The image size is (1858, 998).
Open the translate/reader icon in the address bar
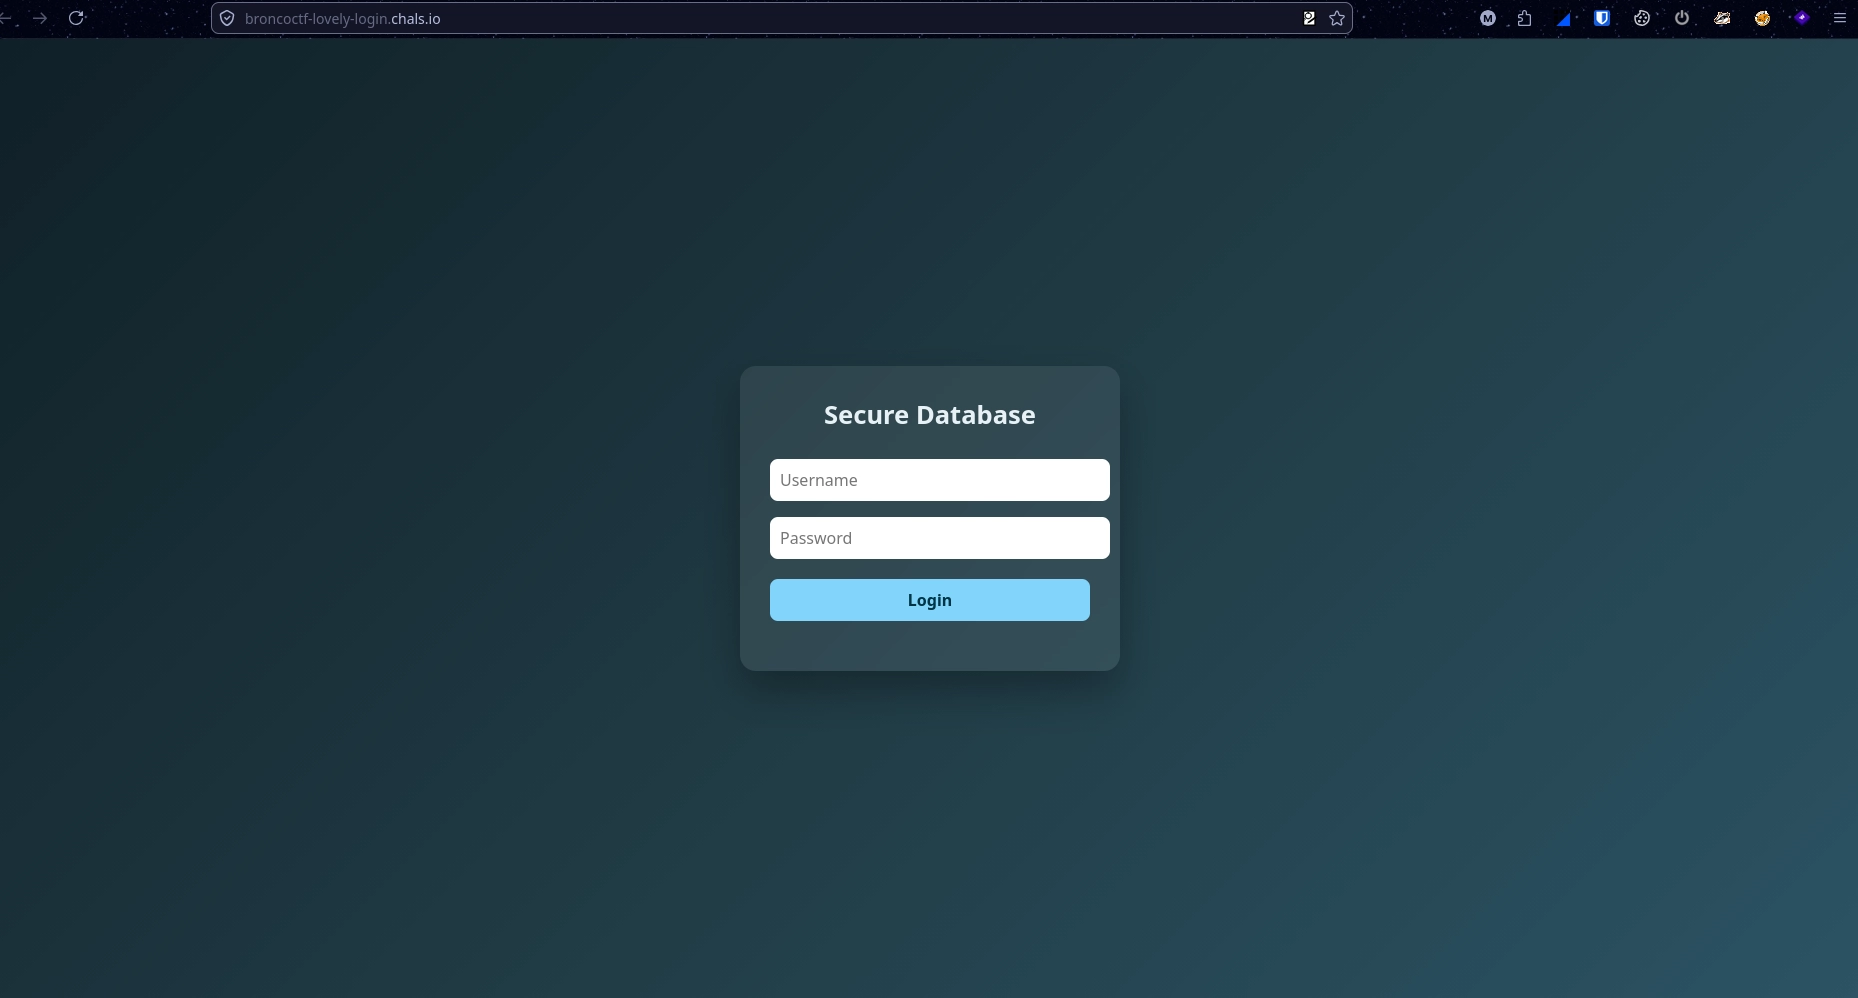pos(1309,18)
